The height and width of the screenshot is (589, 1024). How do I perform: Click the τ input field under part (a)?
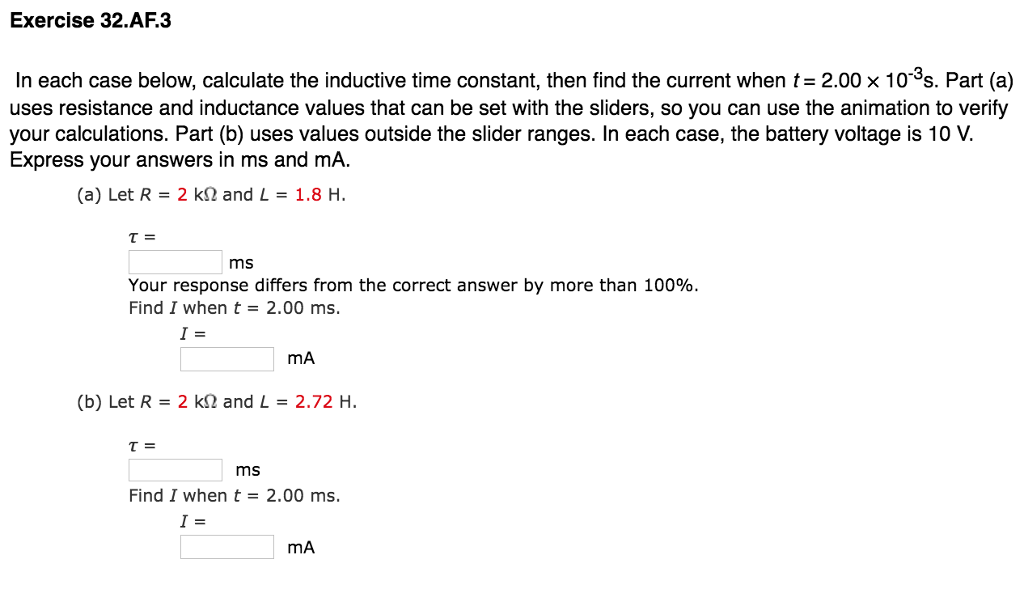(174, 261)
